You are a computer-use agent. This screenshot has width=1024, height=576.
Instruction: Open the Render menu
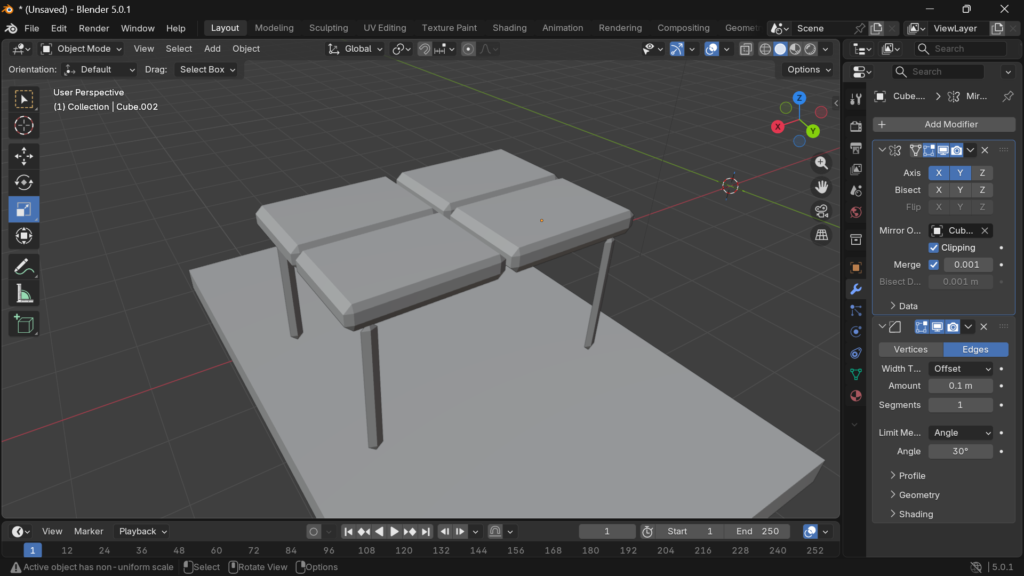pos(93,27)
